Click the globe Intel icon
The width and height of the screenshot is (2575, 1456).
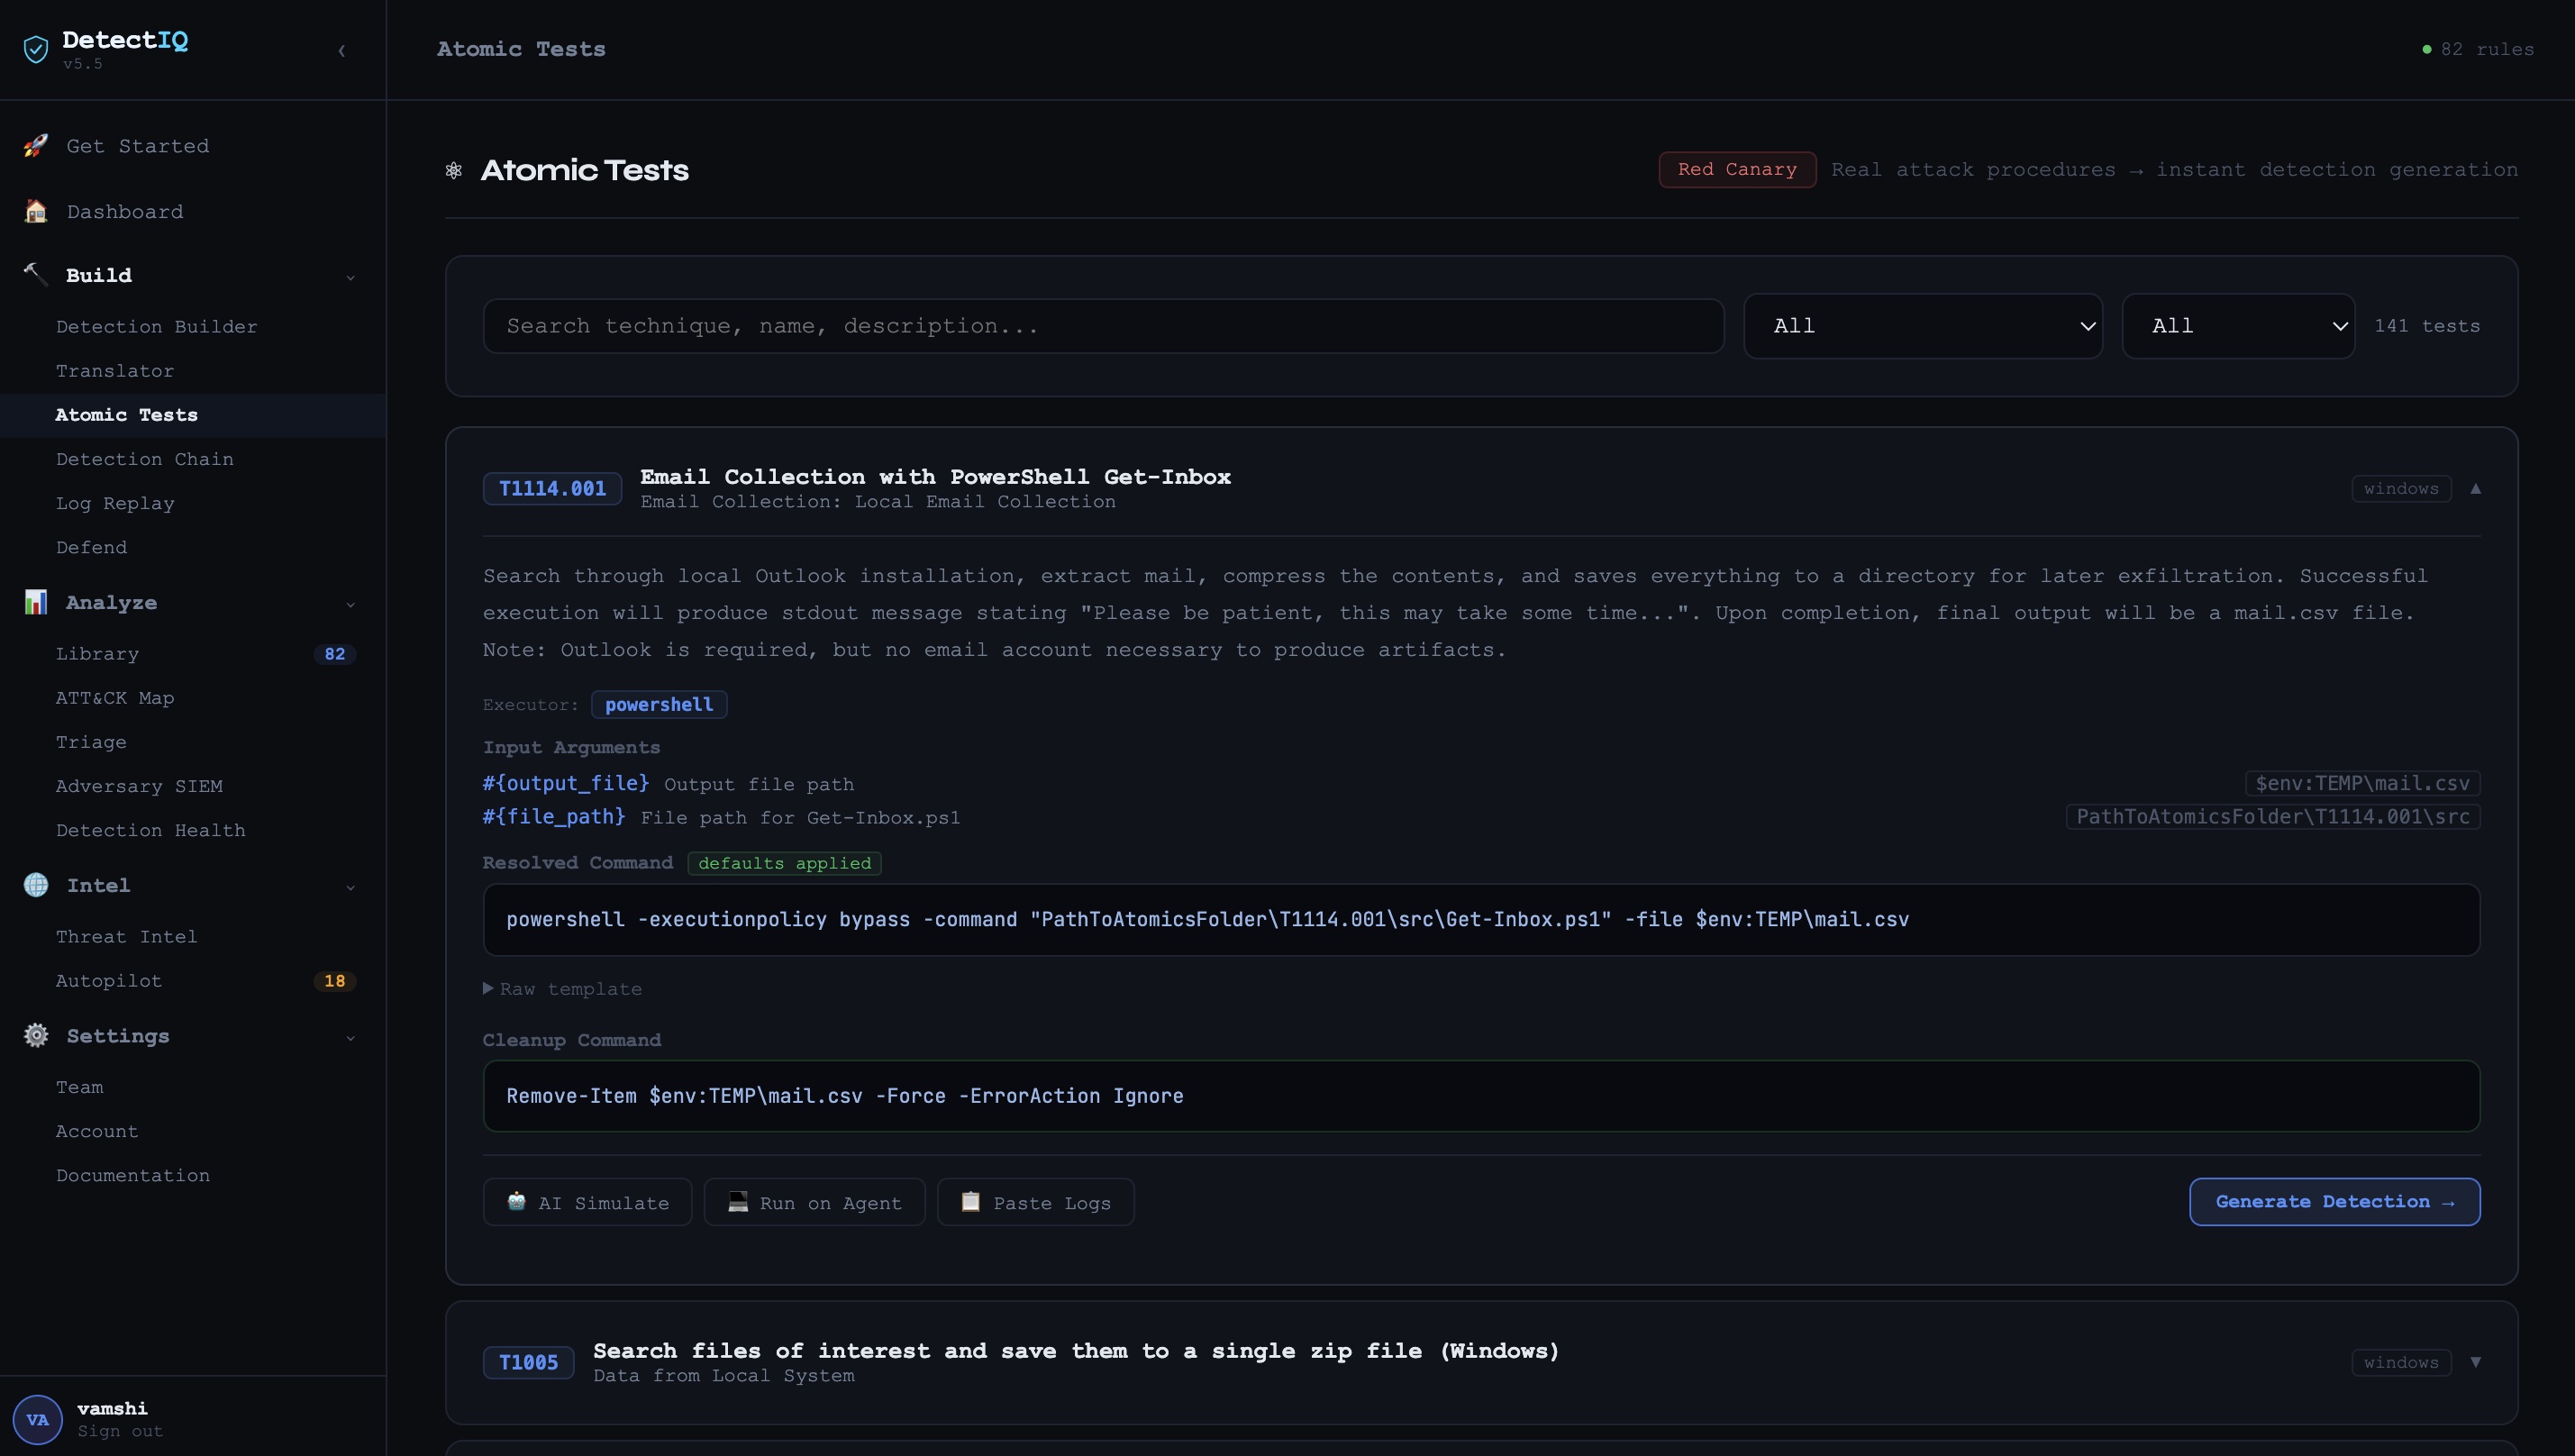[x=36, y=885]
